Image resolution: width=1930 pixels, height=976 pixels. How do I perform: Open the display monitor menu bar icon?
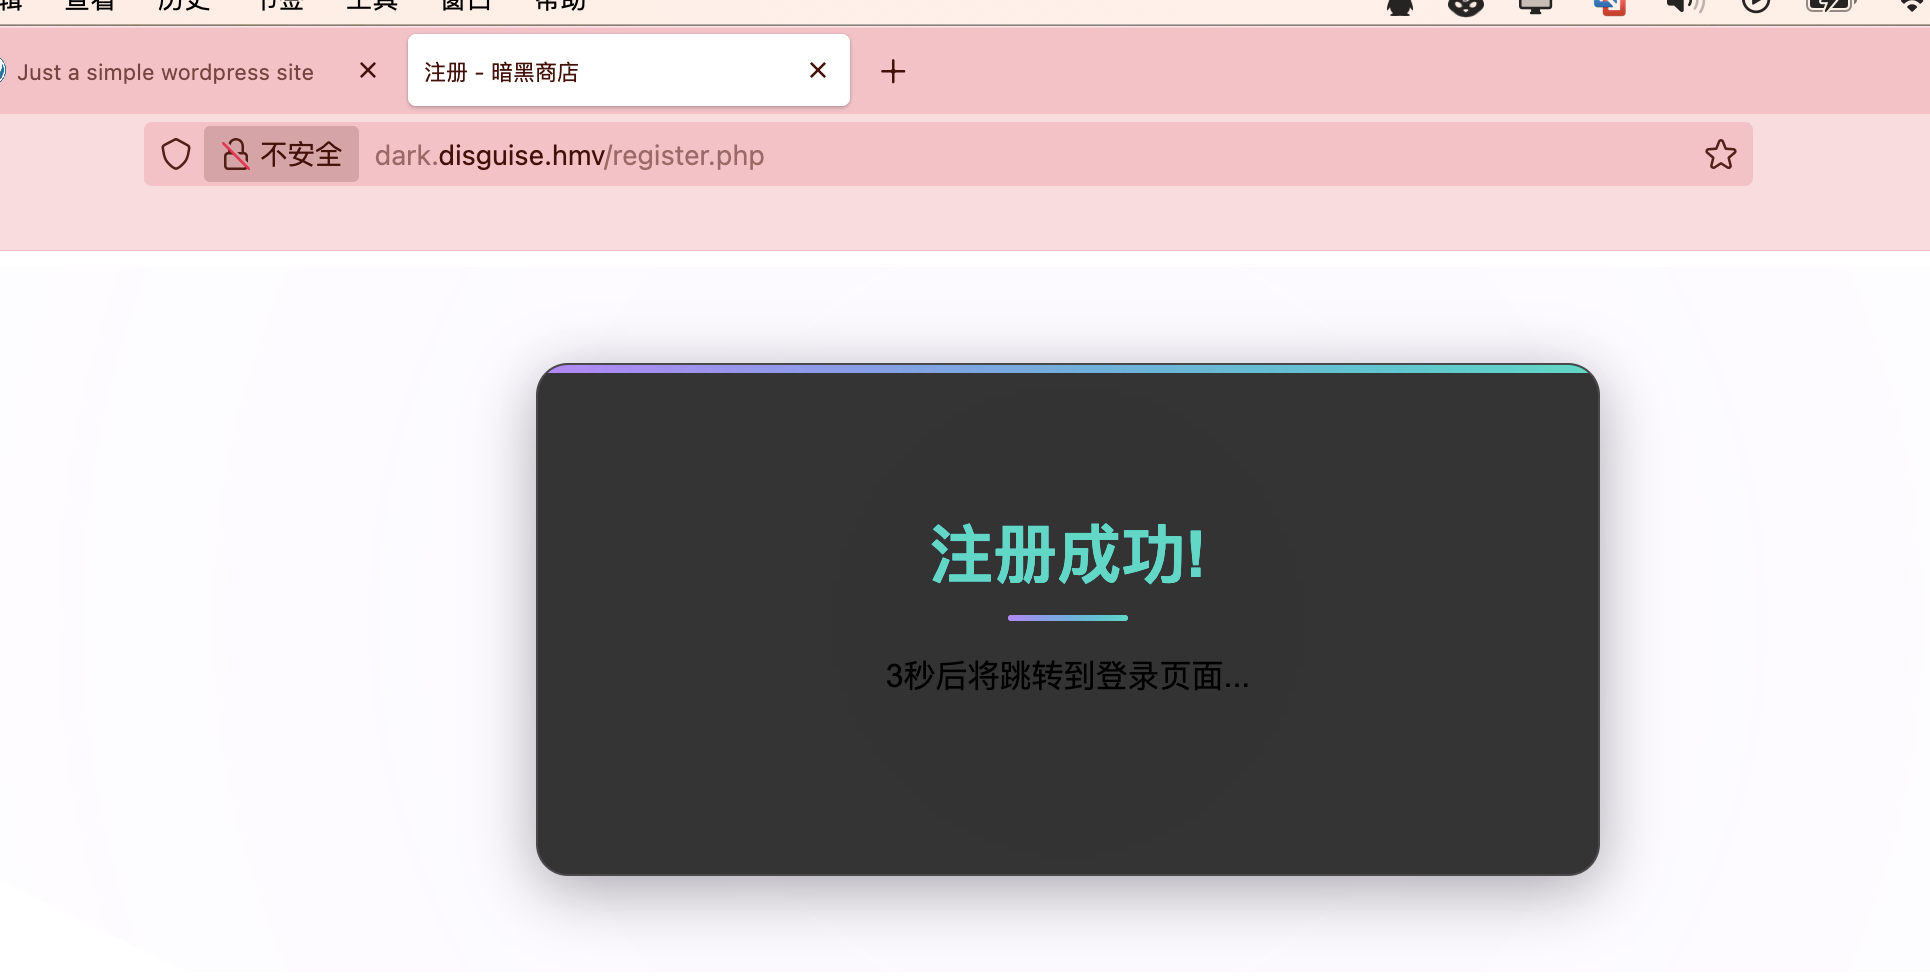coord(1535,5)
